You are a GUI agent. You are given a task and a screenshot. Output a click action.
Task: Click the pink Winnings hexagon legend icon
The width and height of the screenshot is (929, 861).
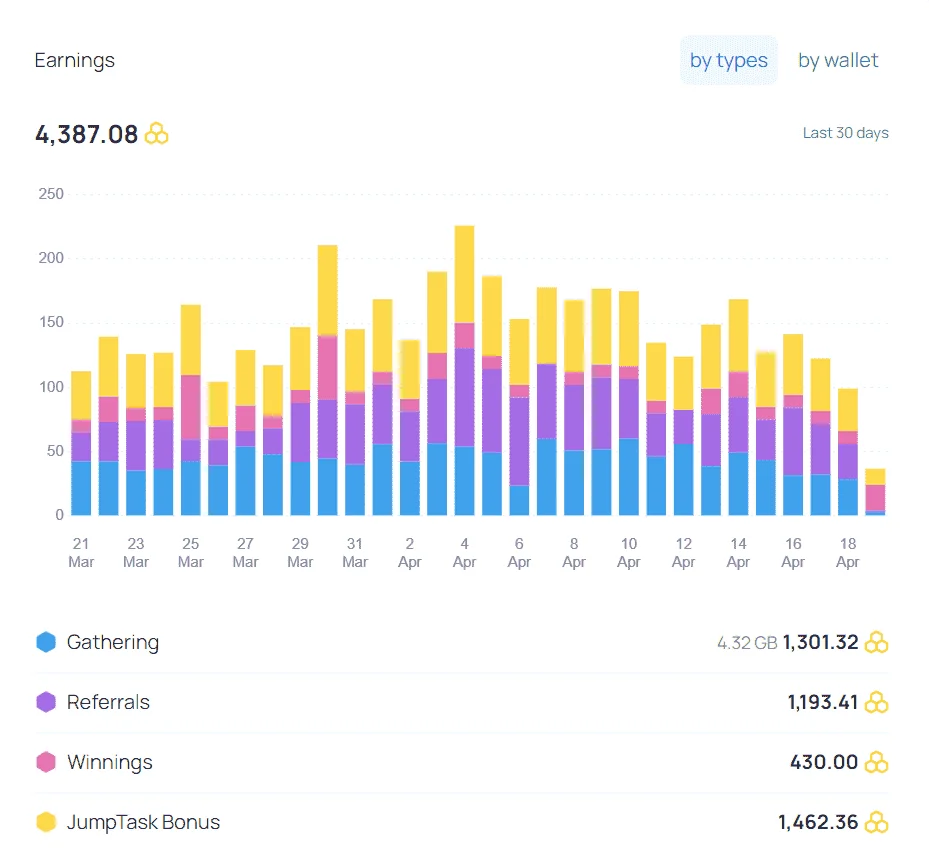(x=46, y=761)
